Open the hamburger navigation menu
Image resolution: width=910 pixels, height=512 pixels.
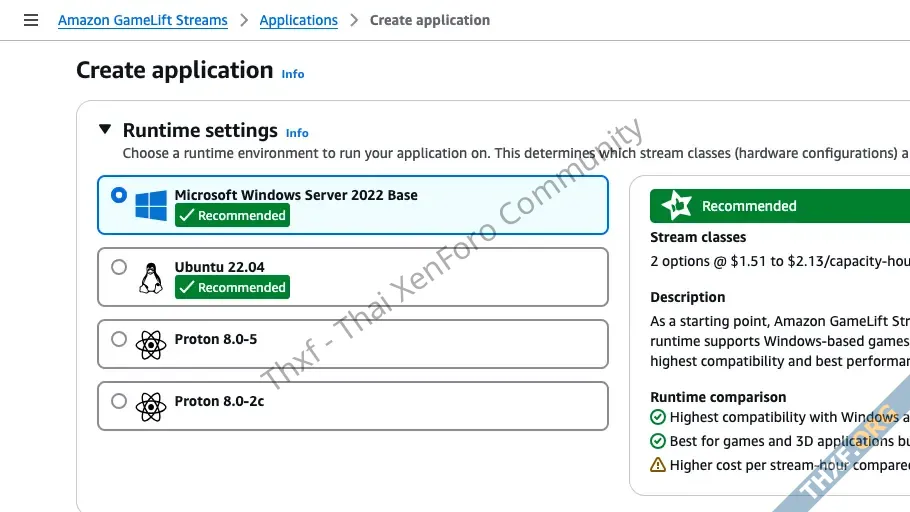pos(31,20)
